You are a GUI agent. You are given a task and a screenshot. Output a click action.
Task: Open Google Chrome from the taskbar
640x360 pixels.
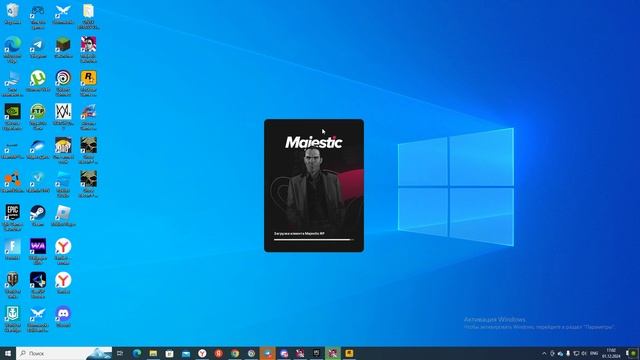235,353
